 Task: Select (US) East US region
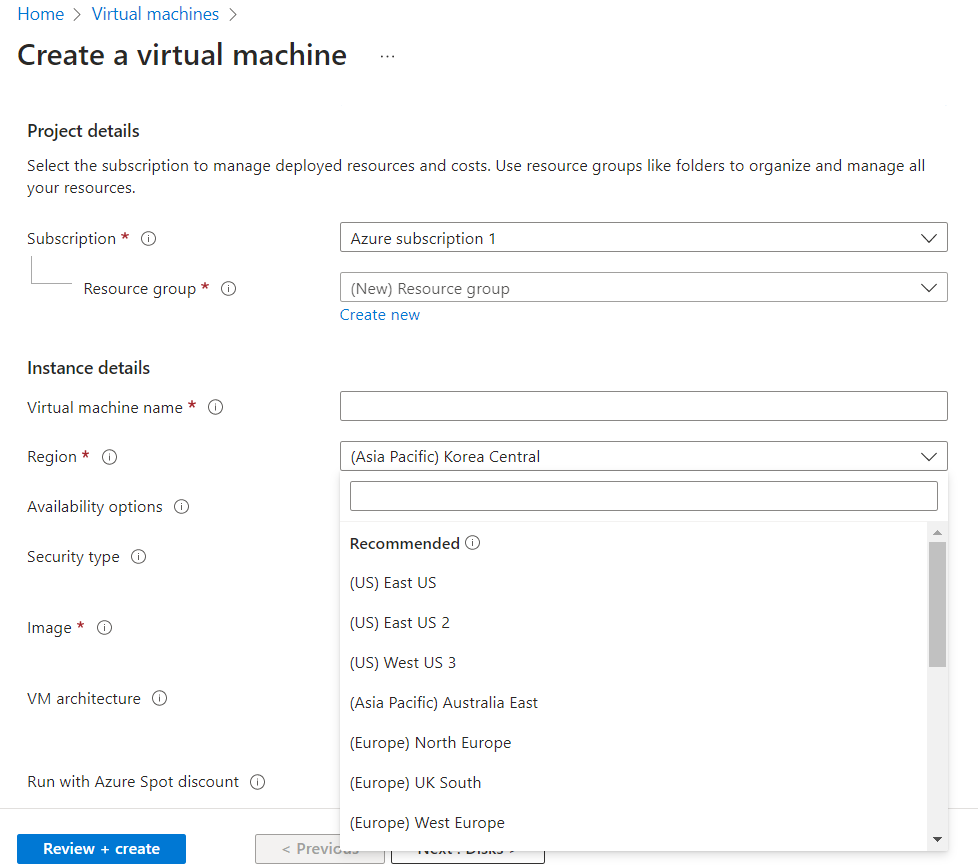tap(634, 582)
